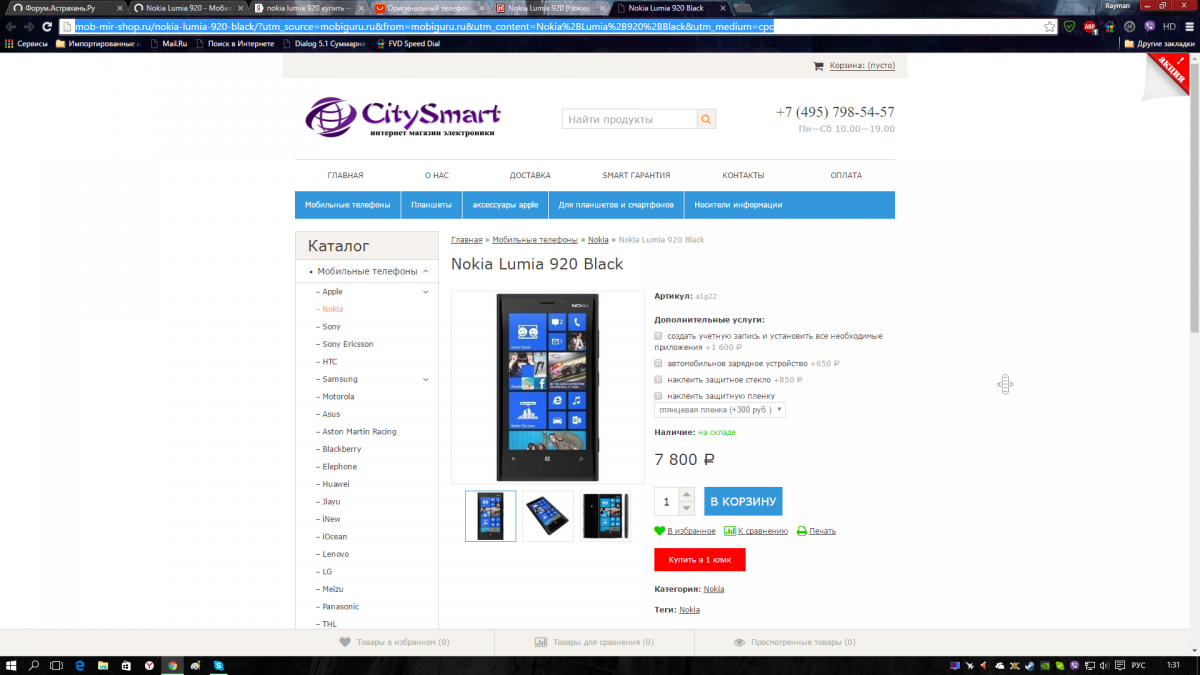Click the CitySmart logo
The height and width of the screenshot is (675, 1200).
403,117
